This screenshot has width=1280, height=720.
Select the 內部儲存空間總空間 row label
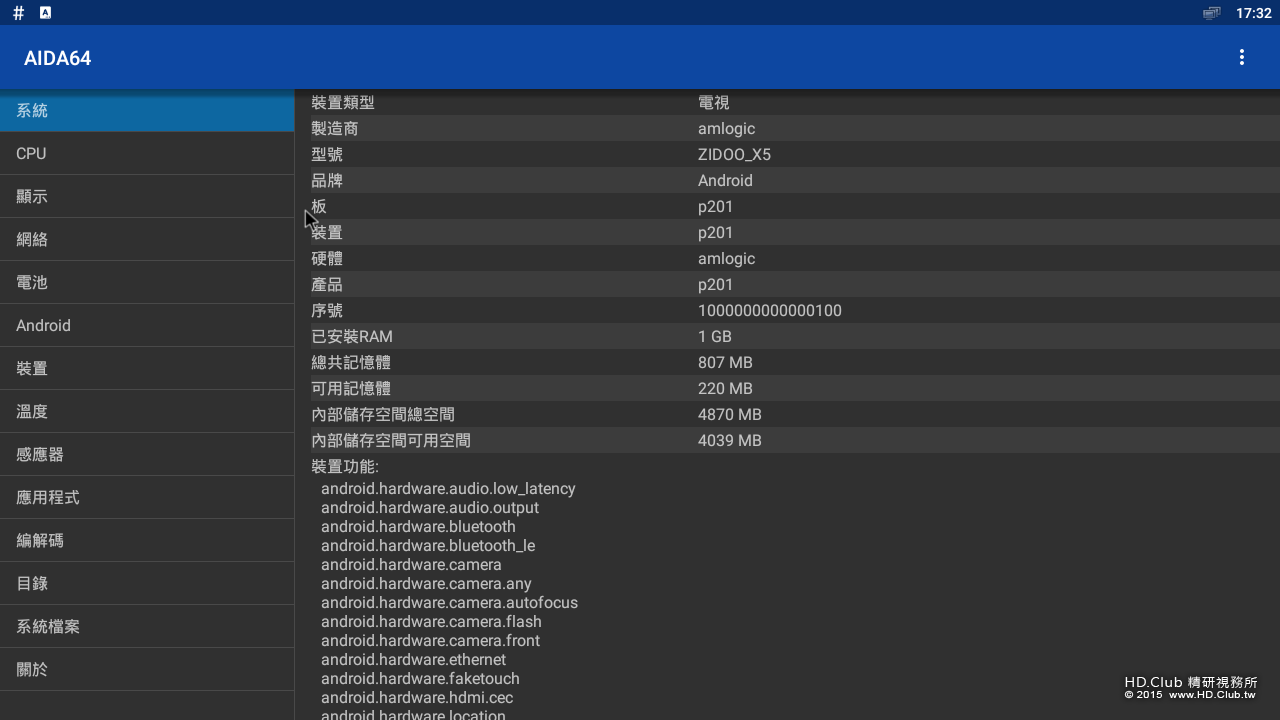pos(383,415)
